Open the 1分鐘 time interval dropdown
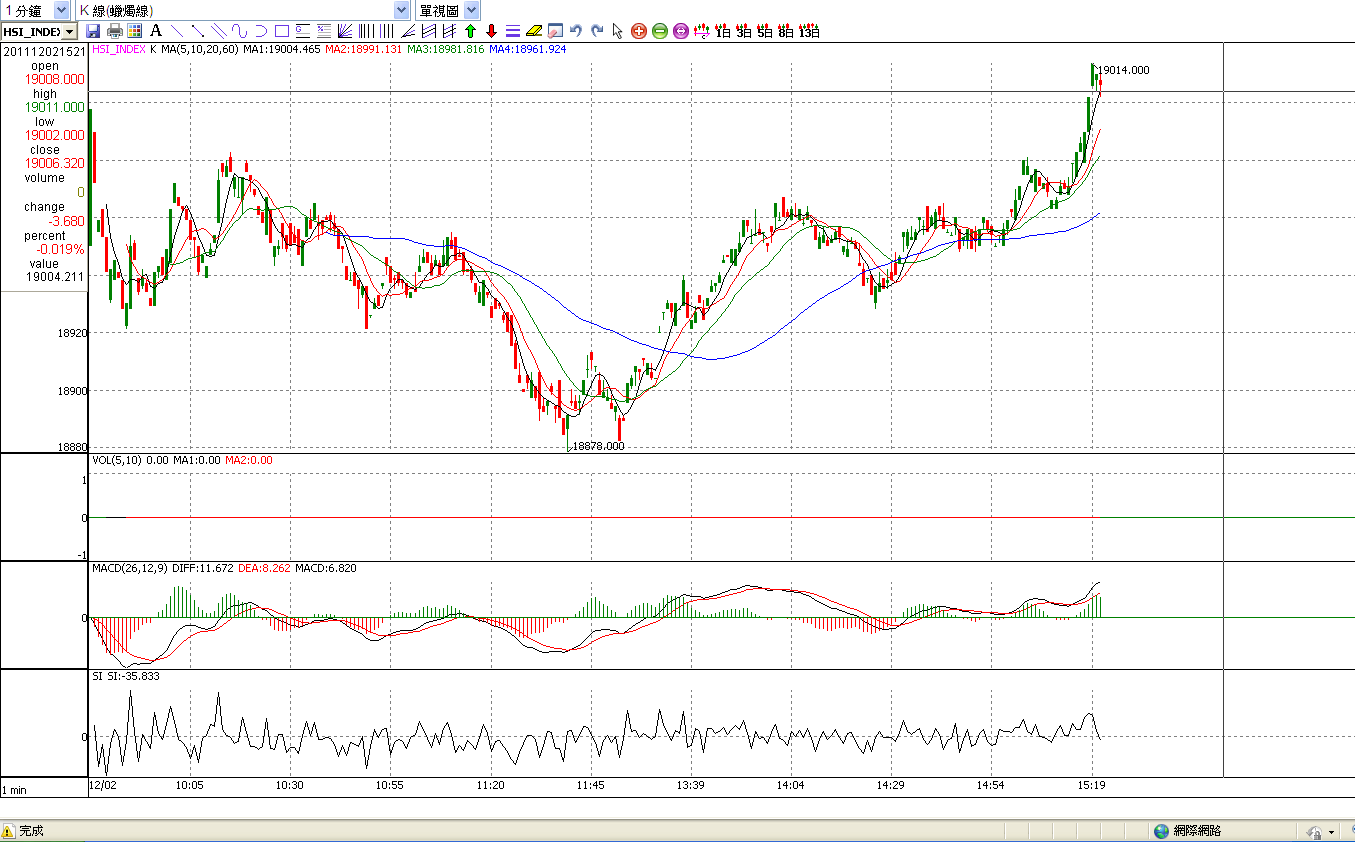Screen dimensions: 1355x842 61,10
